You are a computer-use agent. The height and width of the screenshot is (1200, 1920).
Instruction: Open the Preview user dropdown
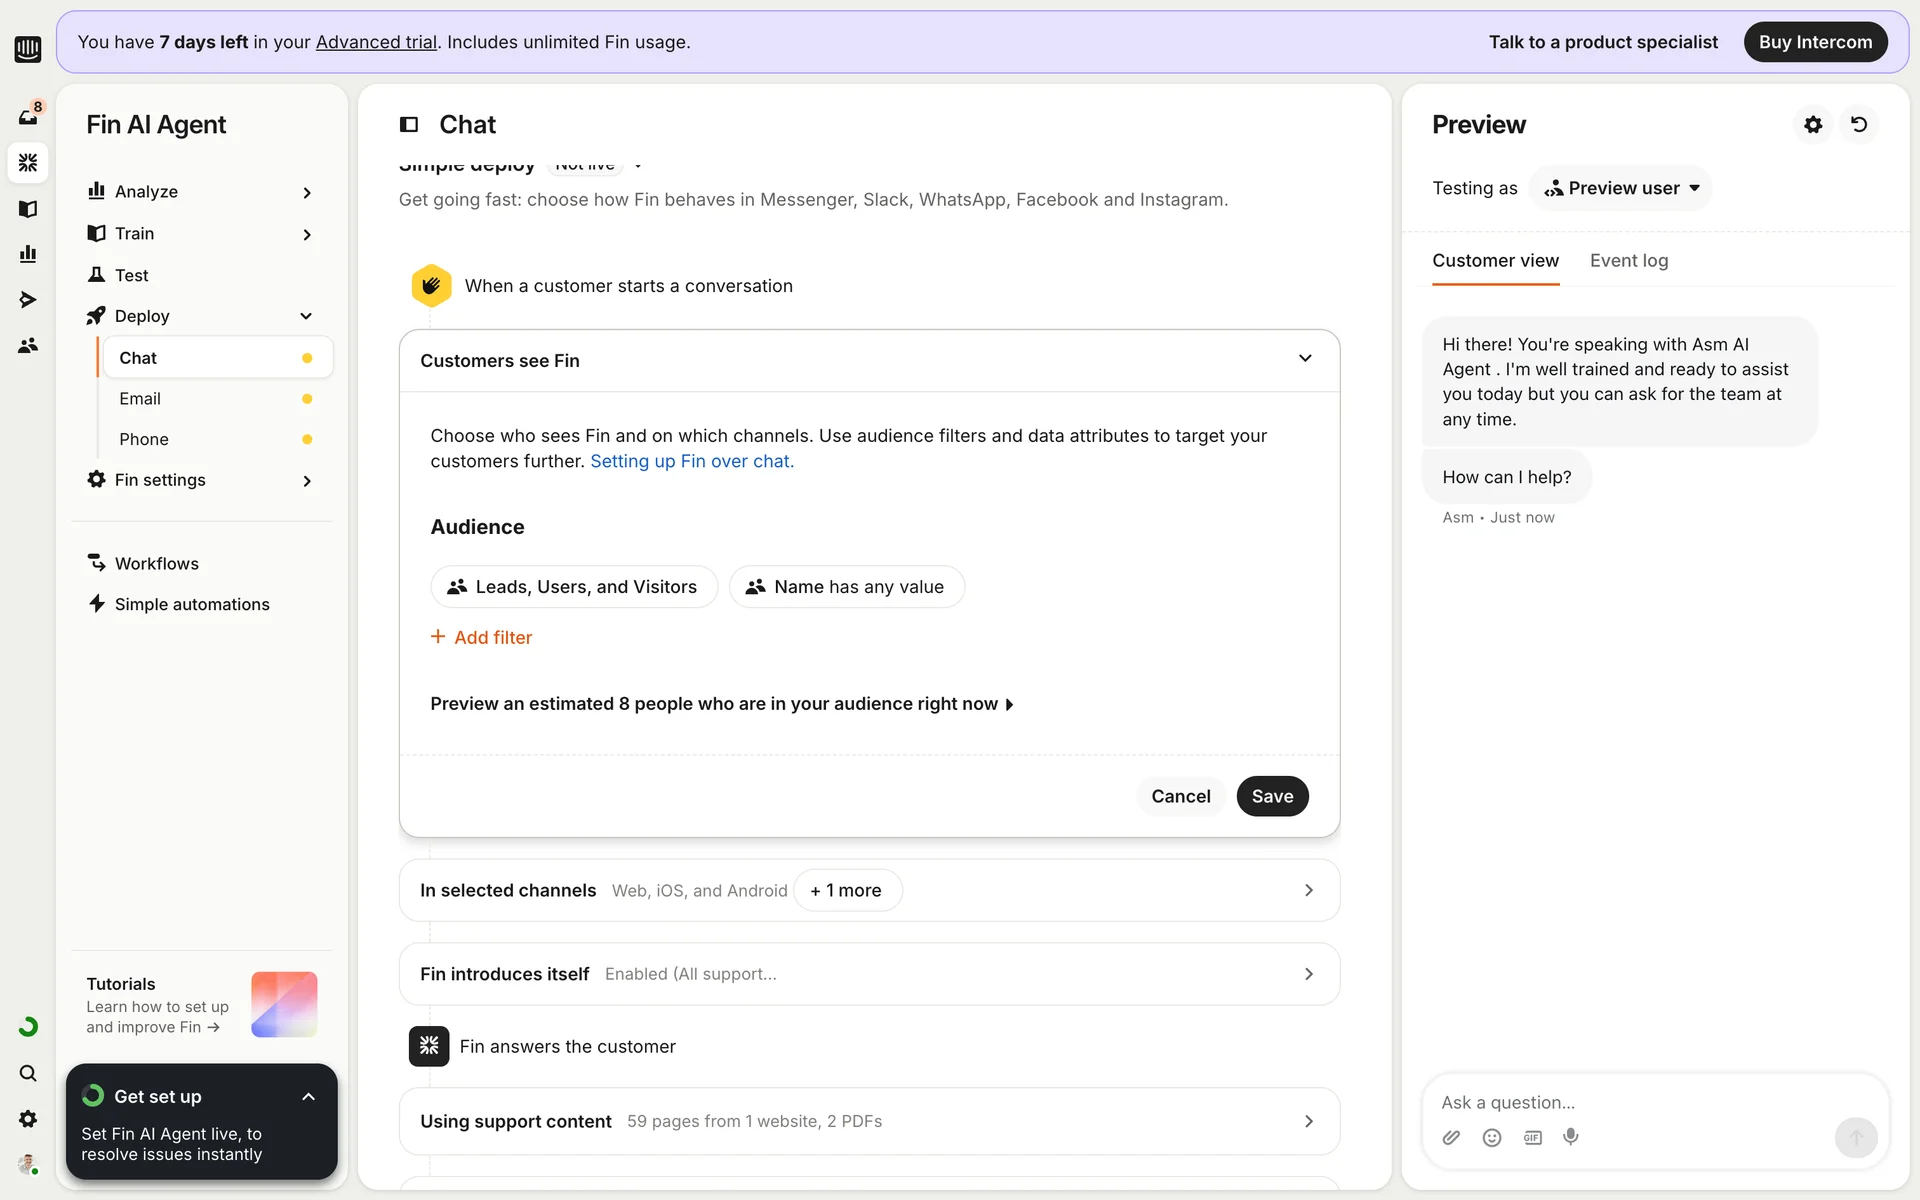tap(1620, 188)
